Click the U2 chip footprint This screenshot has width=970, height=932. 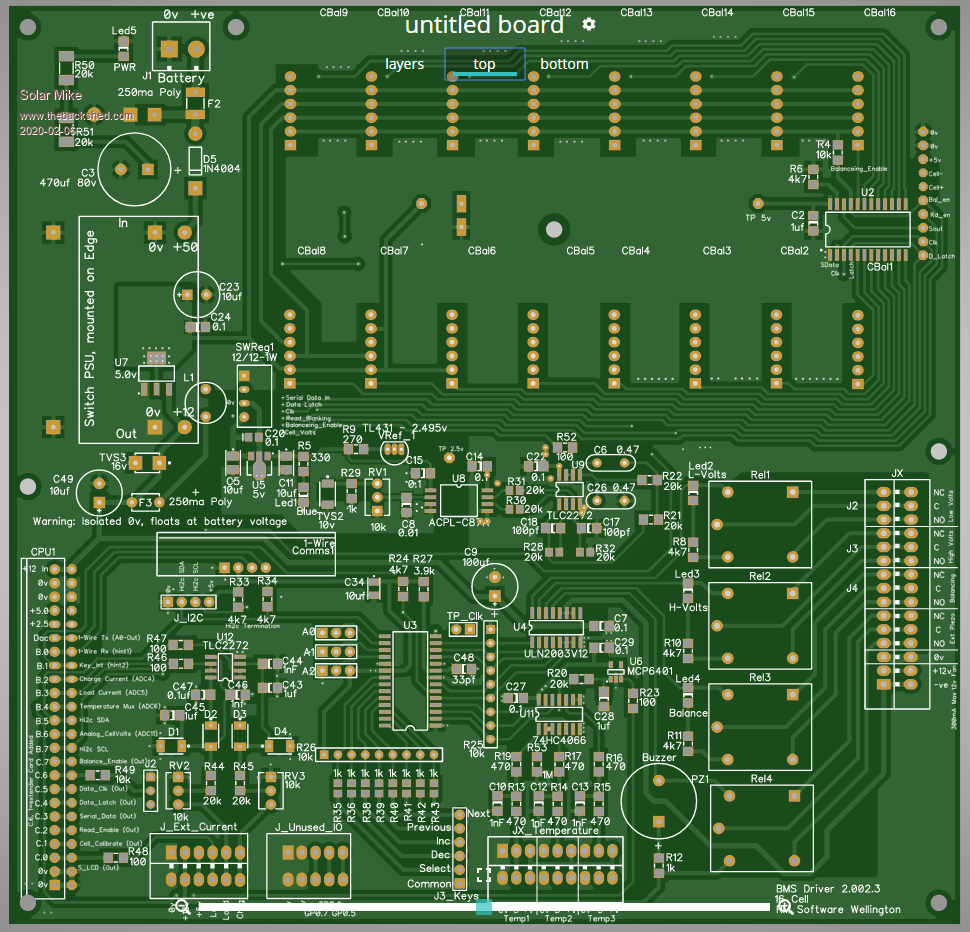click(x=866, y=228)
